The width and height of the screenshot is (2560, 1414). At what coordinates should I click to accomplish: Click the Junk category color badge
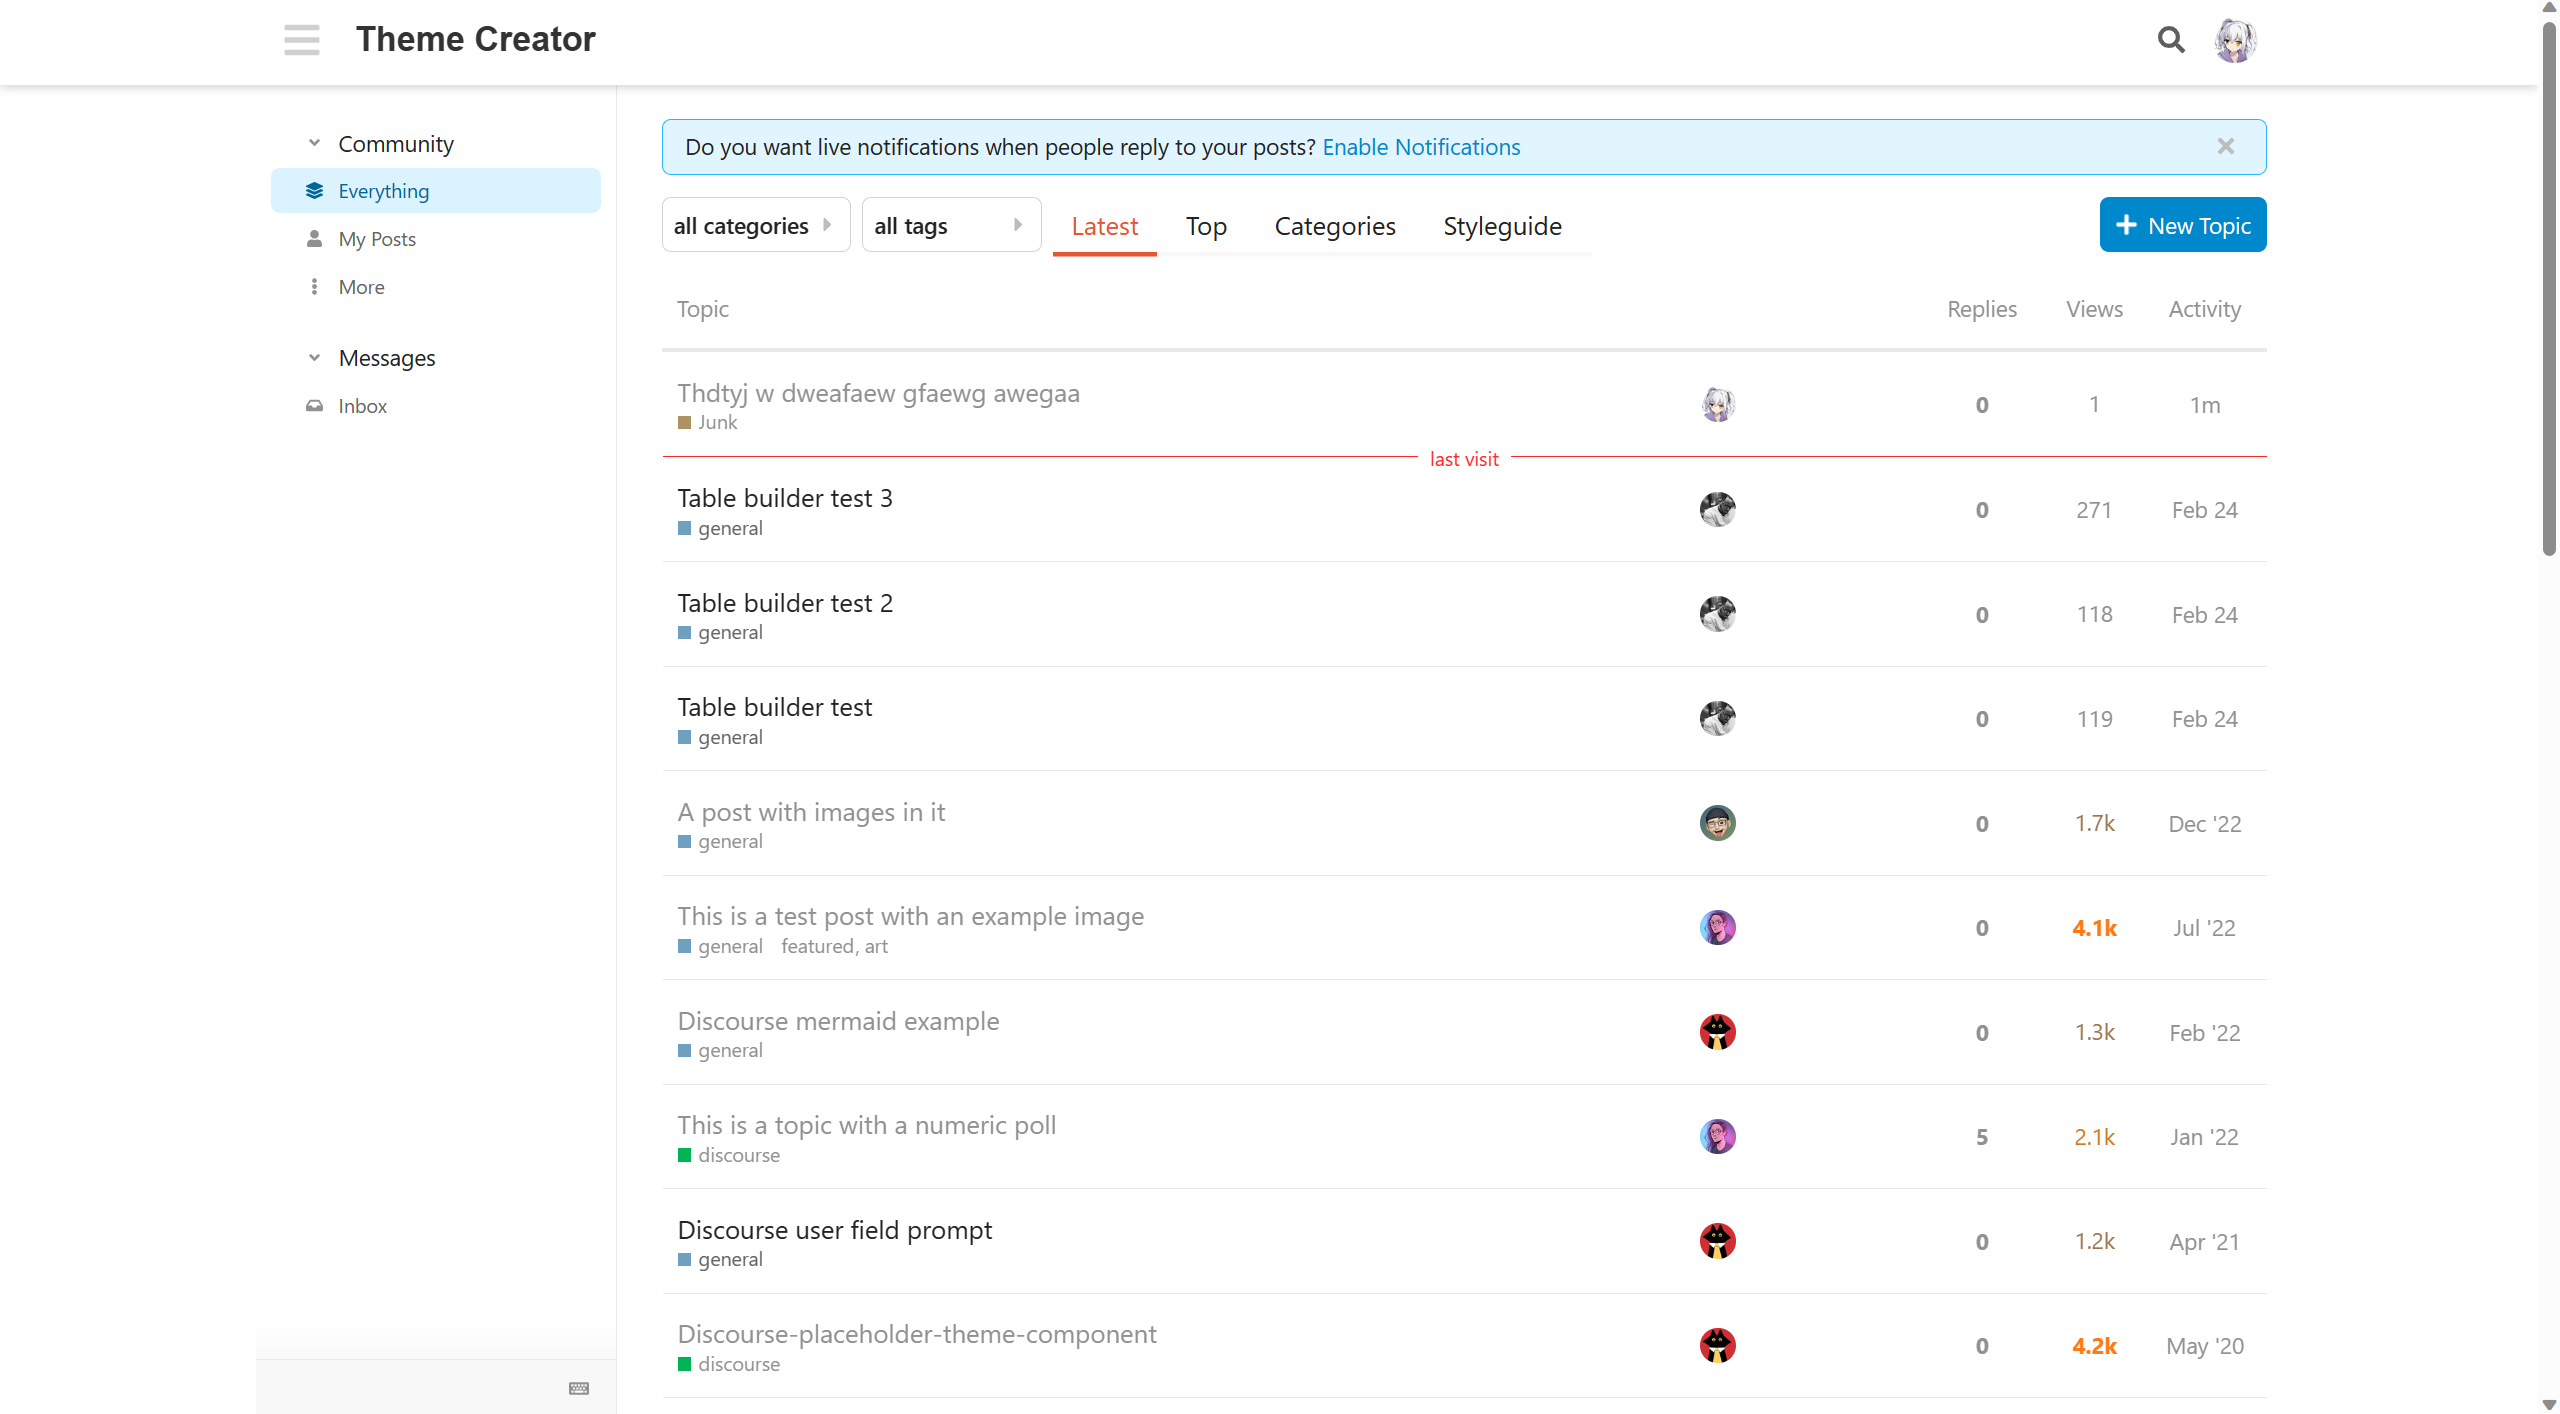click(x=685, y=423)
